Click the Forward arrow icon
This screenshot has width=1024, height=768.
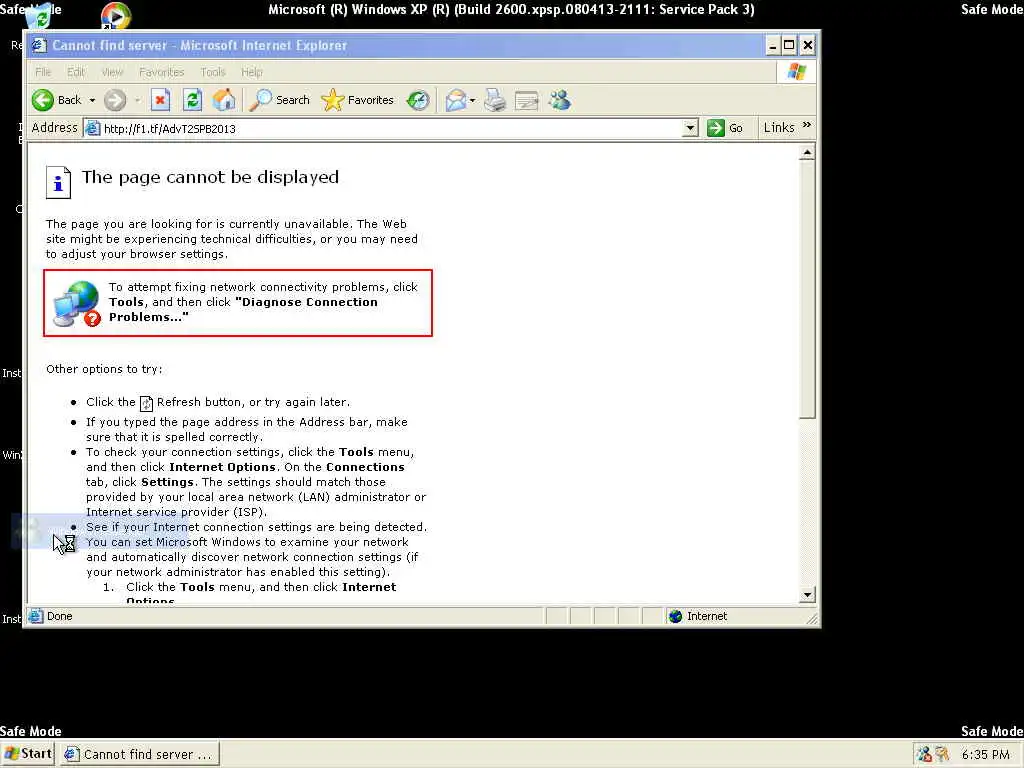pos(115,100)
